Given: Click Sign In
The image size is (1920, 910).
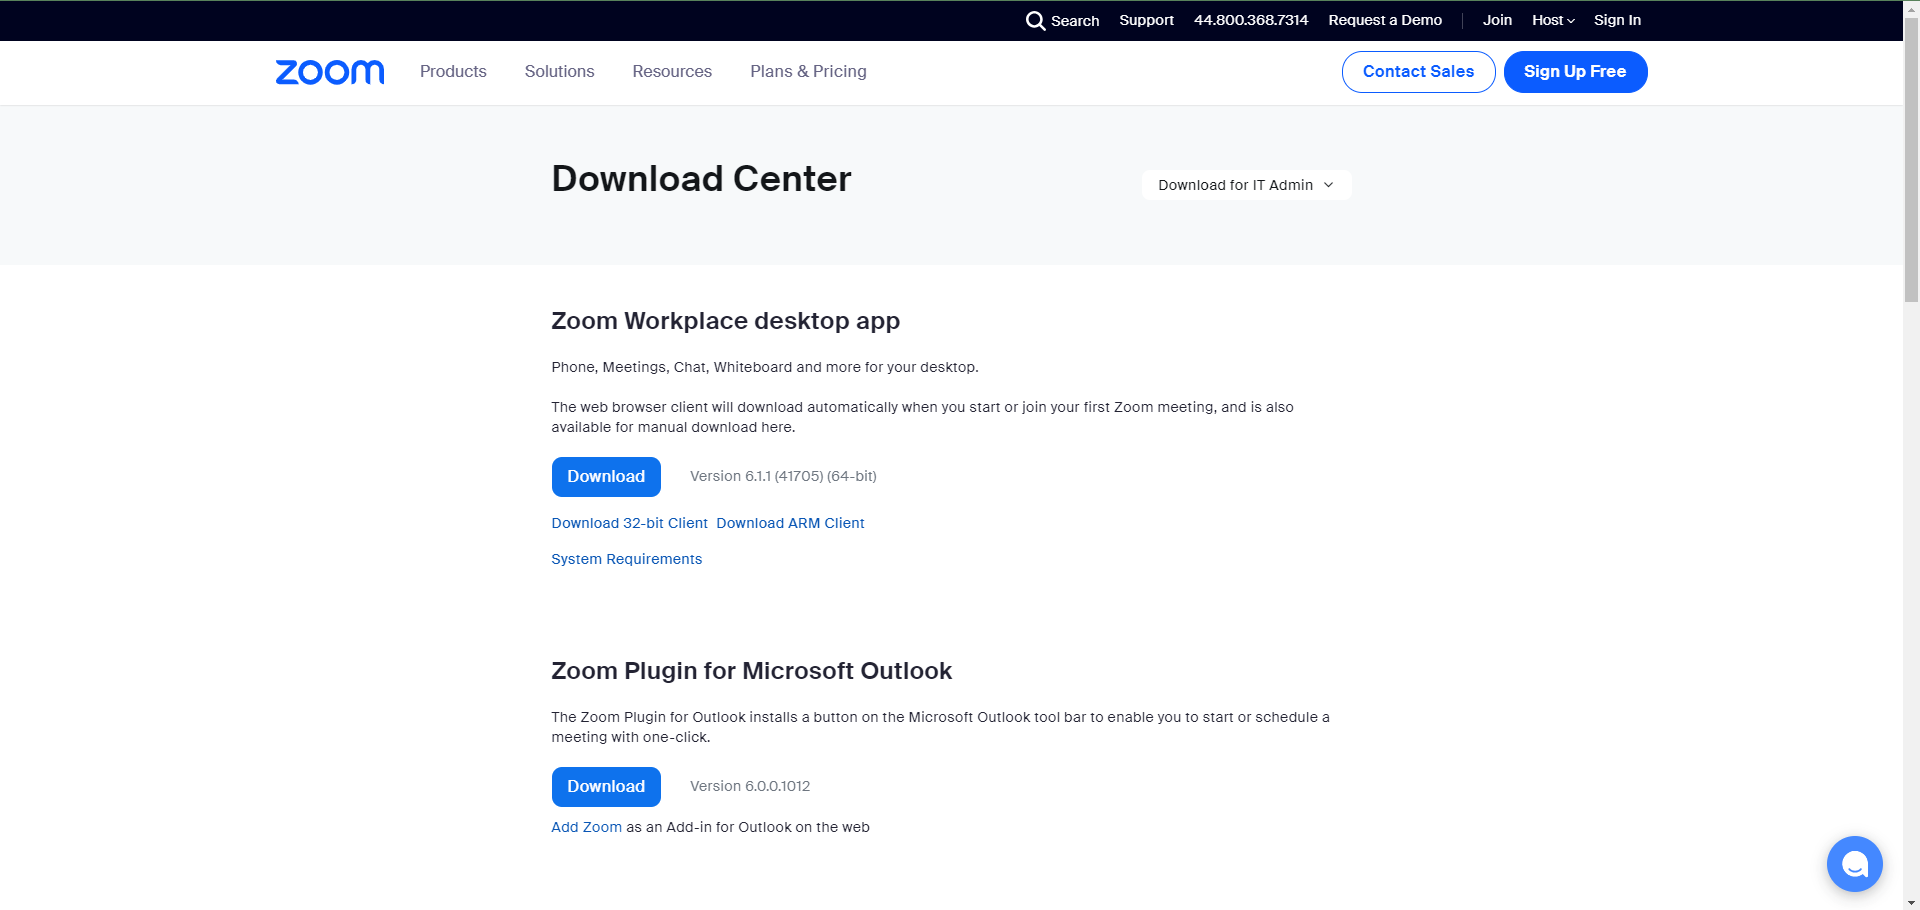Looking at the screenshot, I should (1617, 20).
